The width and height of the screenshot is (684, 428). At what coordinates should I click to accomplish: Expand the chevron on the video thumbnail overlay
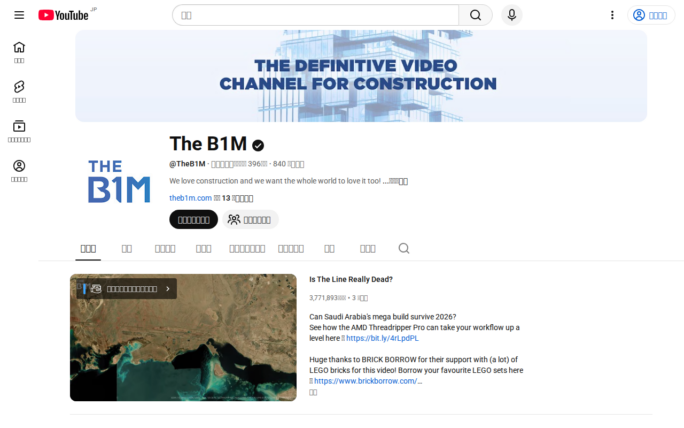168,289
